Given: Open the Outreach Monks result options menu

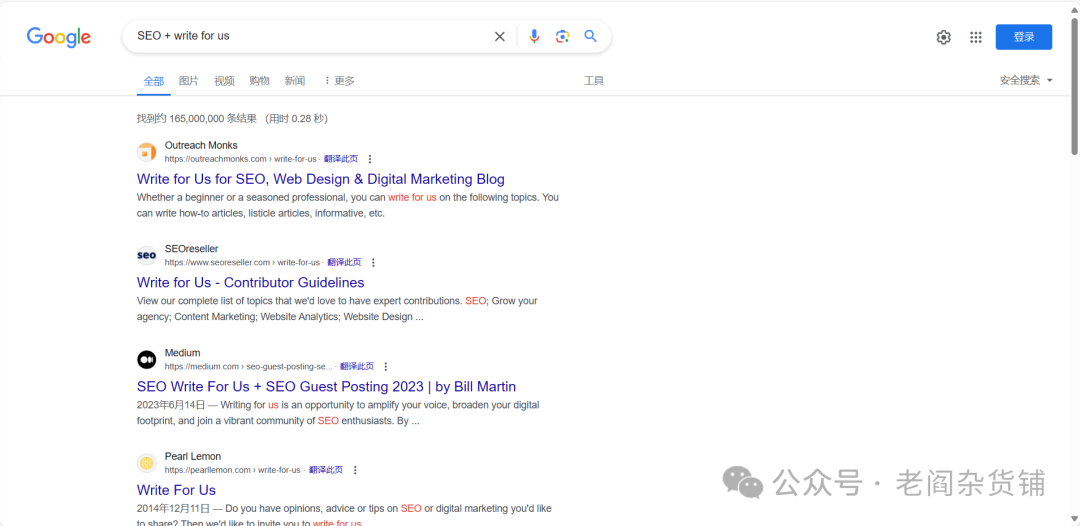Looking at the screenshot, I should 371,159.
